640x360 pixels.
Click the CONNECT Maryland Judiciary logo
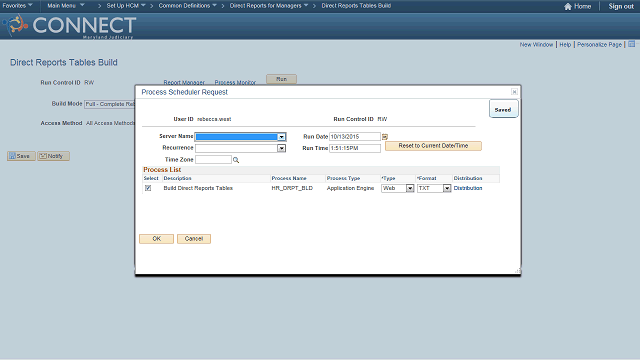pyautogui.click(x=69, y=26)
